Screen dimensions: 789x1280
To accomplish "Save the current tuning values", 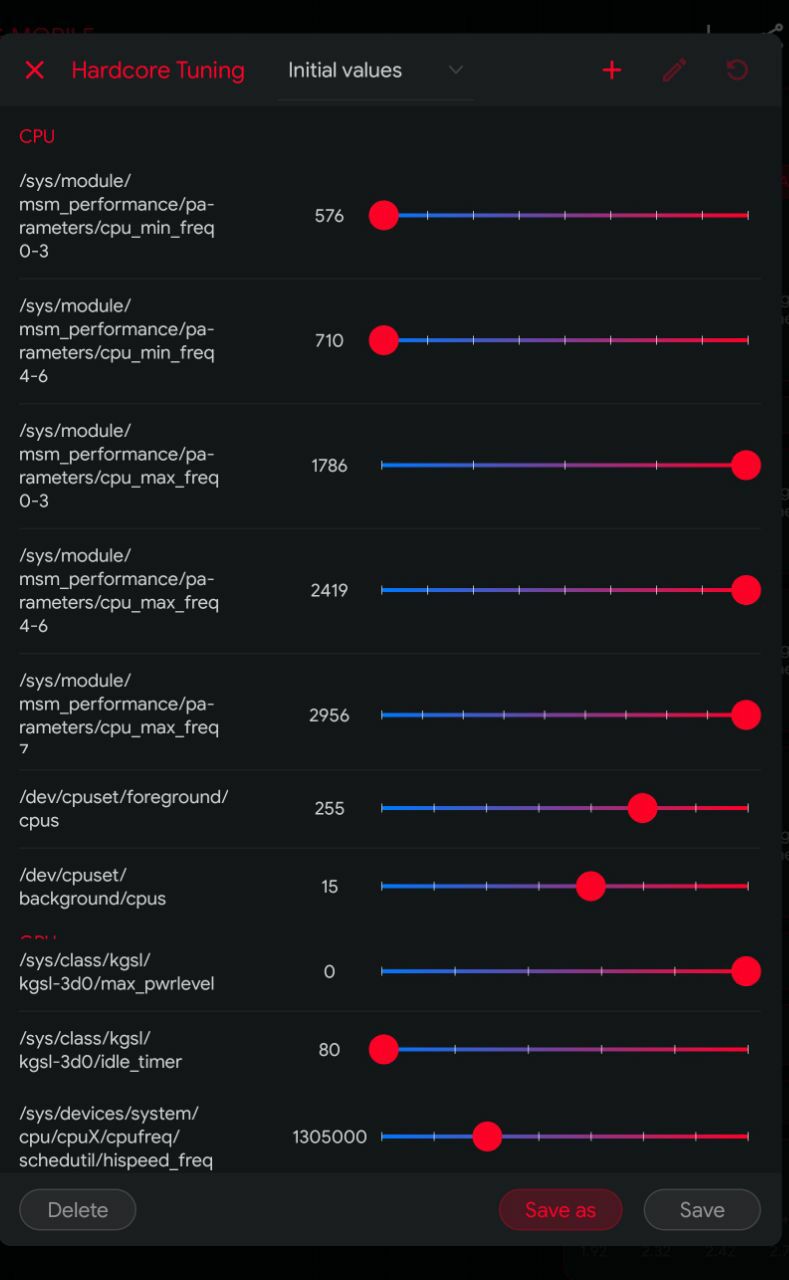I will click(702, 1210).
